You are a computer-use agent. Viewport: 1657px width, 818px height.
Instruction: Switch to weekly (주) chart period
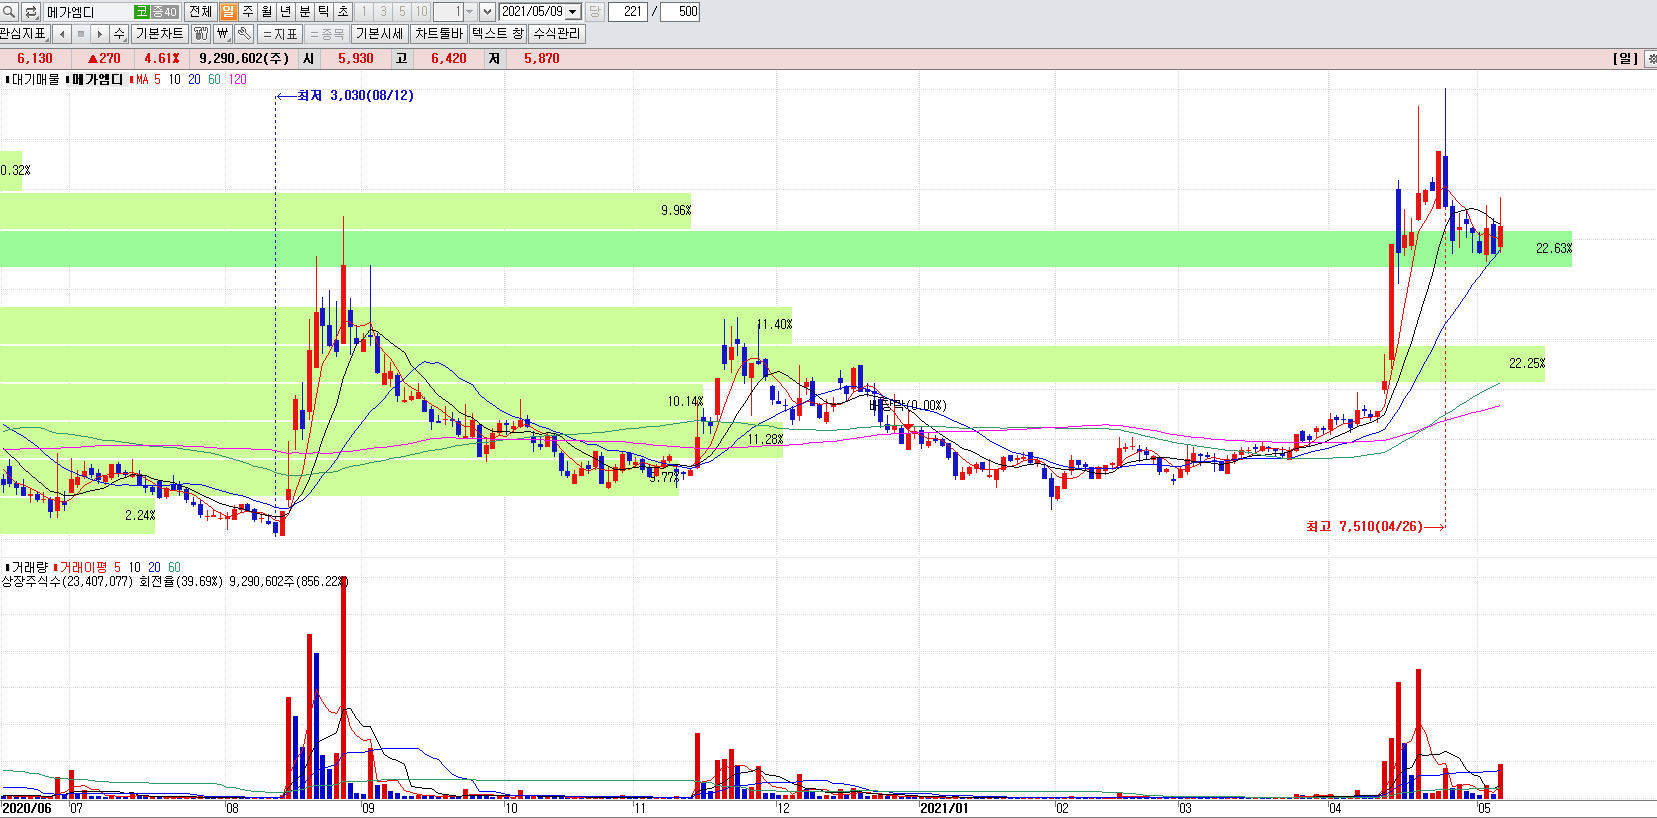(x=248, y=12)
